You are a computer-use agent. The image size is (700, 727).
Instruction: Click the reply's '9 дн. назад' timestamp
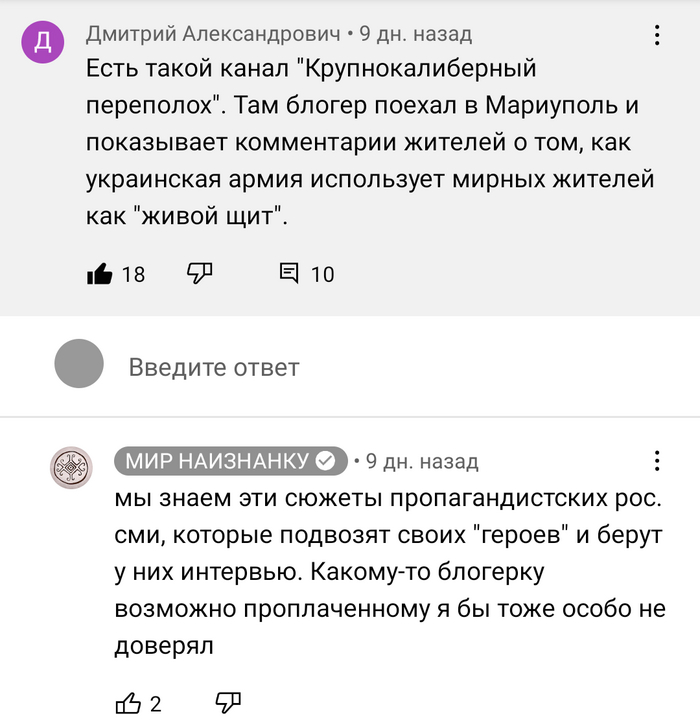tap(422, 462)
